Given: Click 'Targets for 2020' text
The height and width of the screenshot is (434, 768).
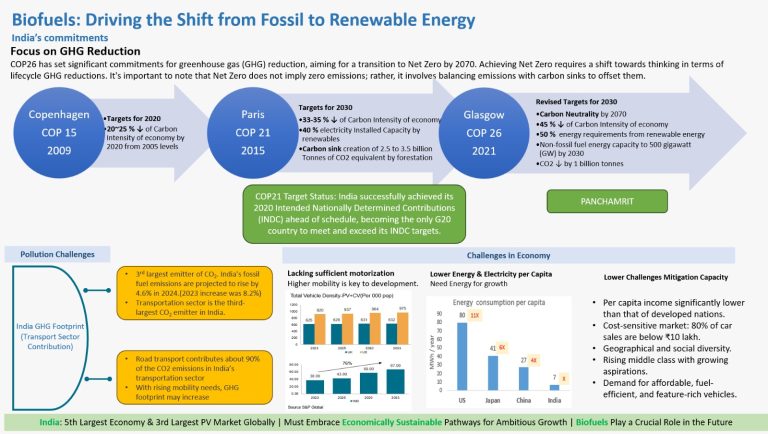Looking at the screenshot, I should click(x=133, y=119).
